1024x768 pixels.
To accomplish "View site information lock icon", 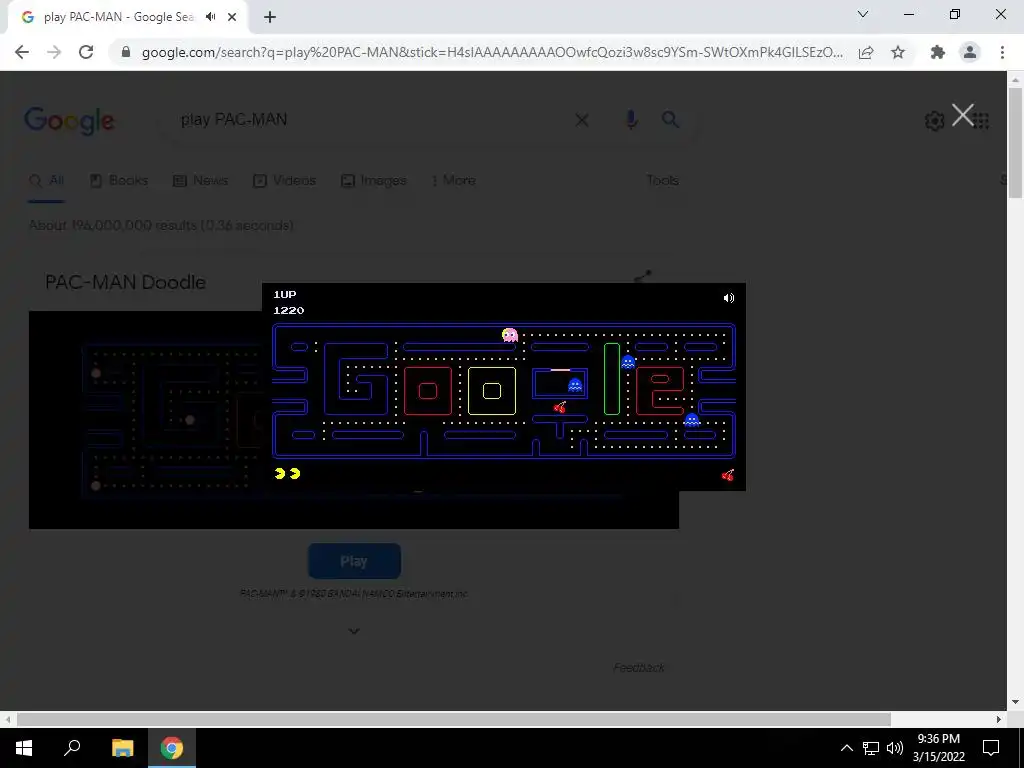I will [x=126, y=52].
